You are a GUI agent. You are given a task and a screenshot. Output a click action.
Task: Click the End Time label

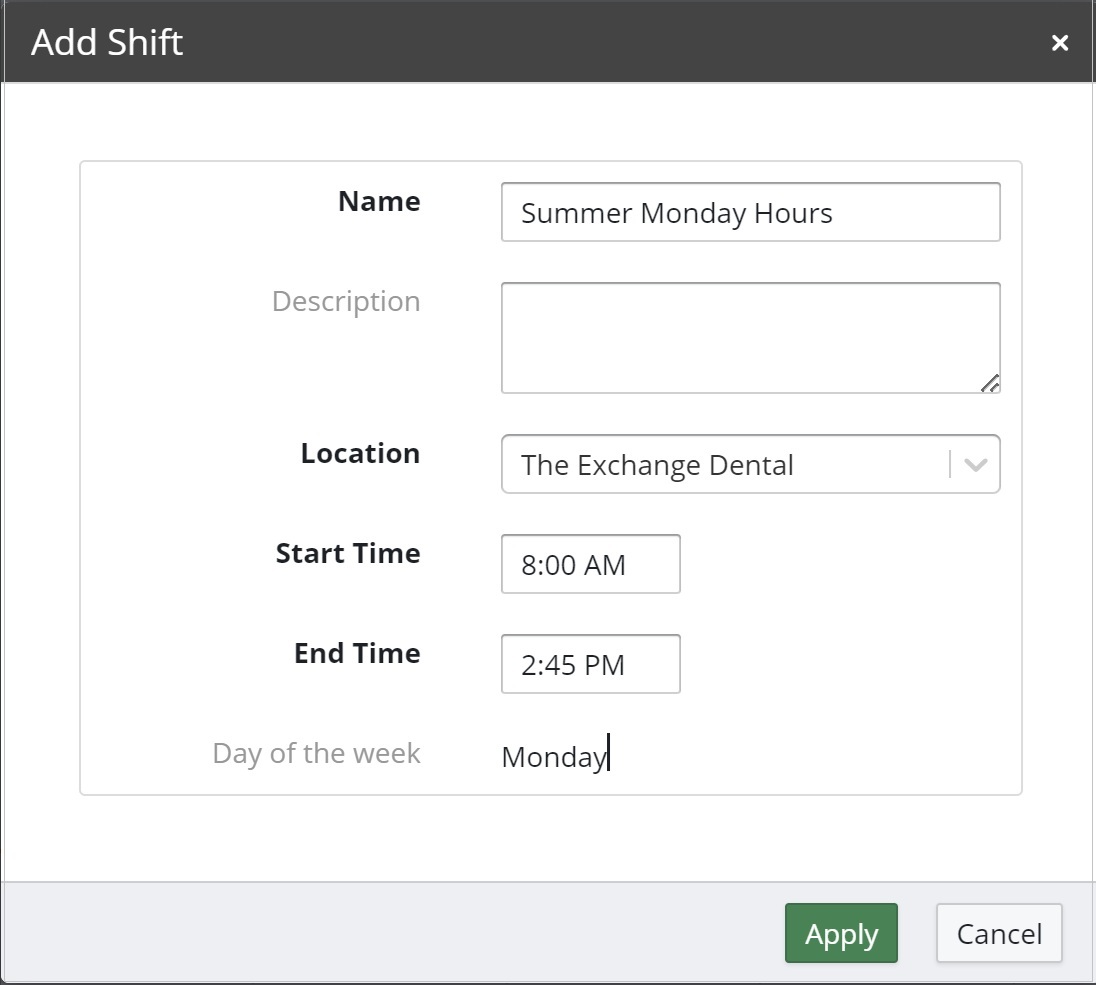(x=357, y=654)
